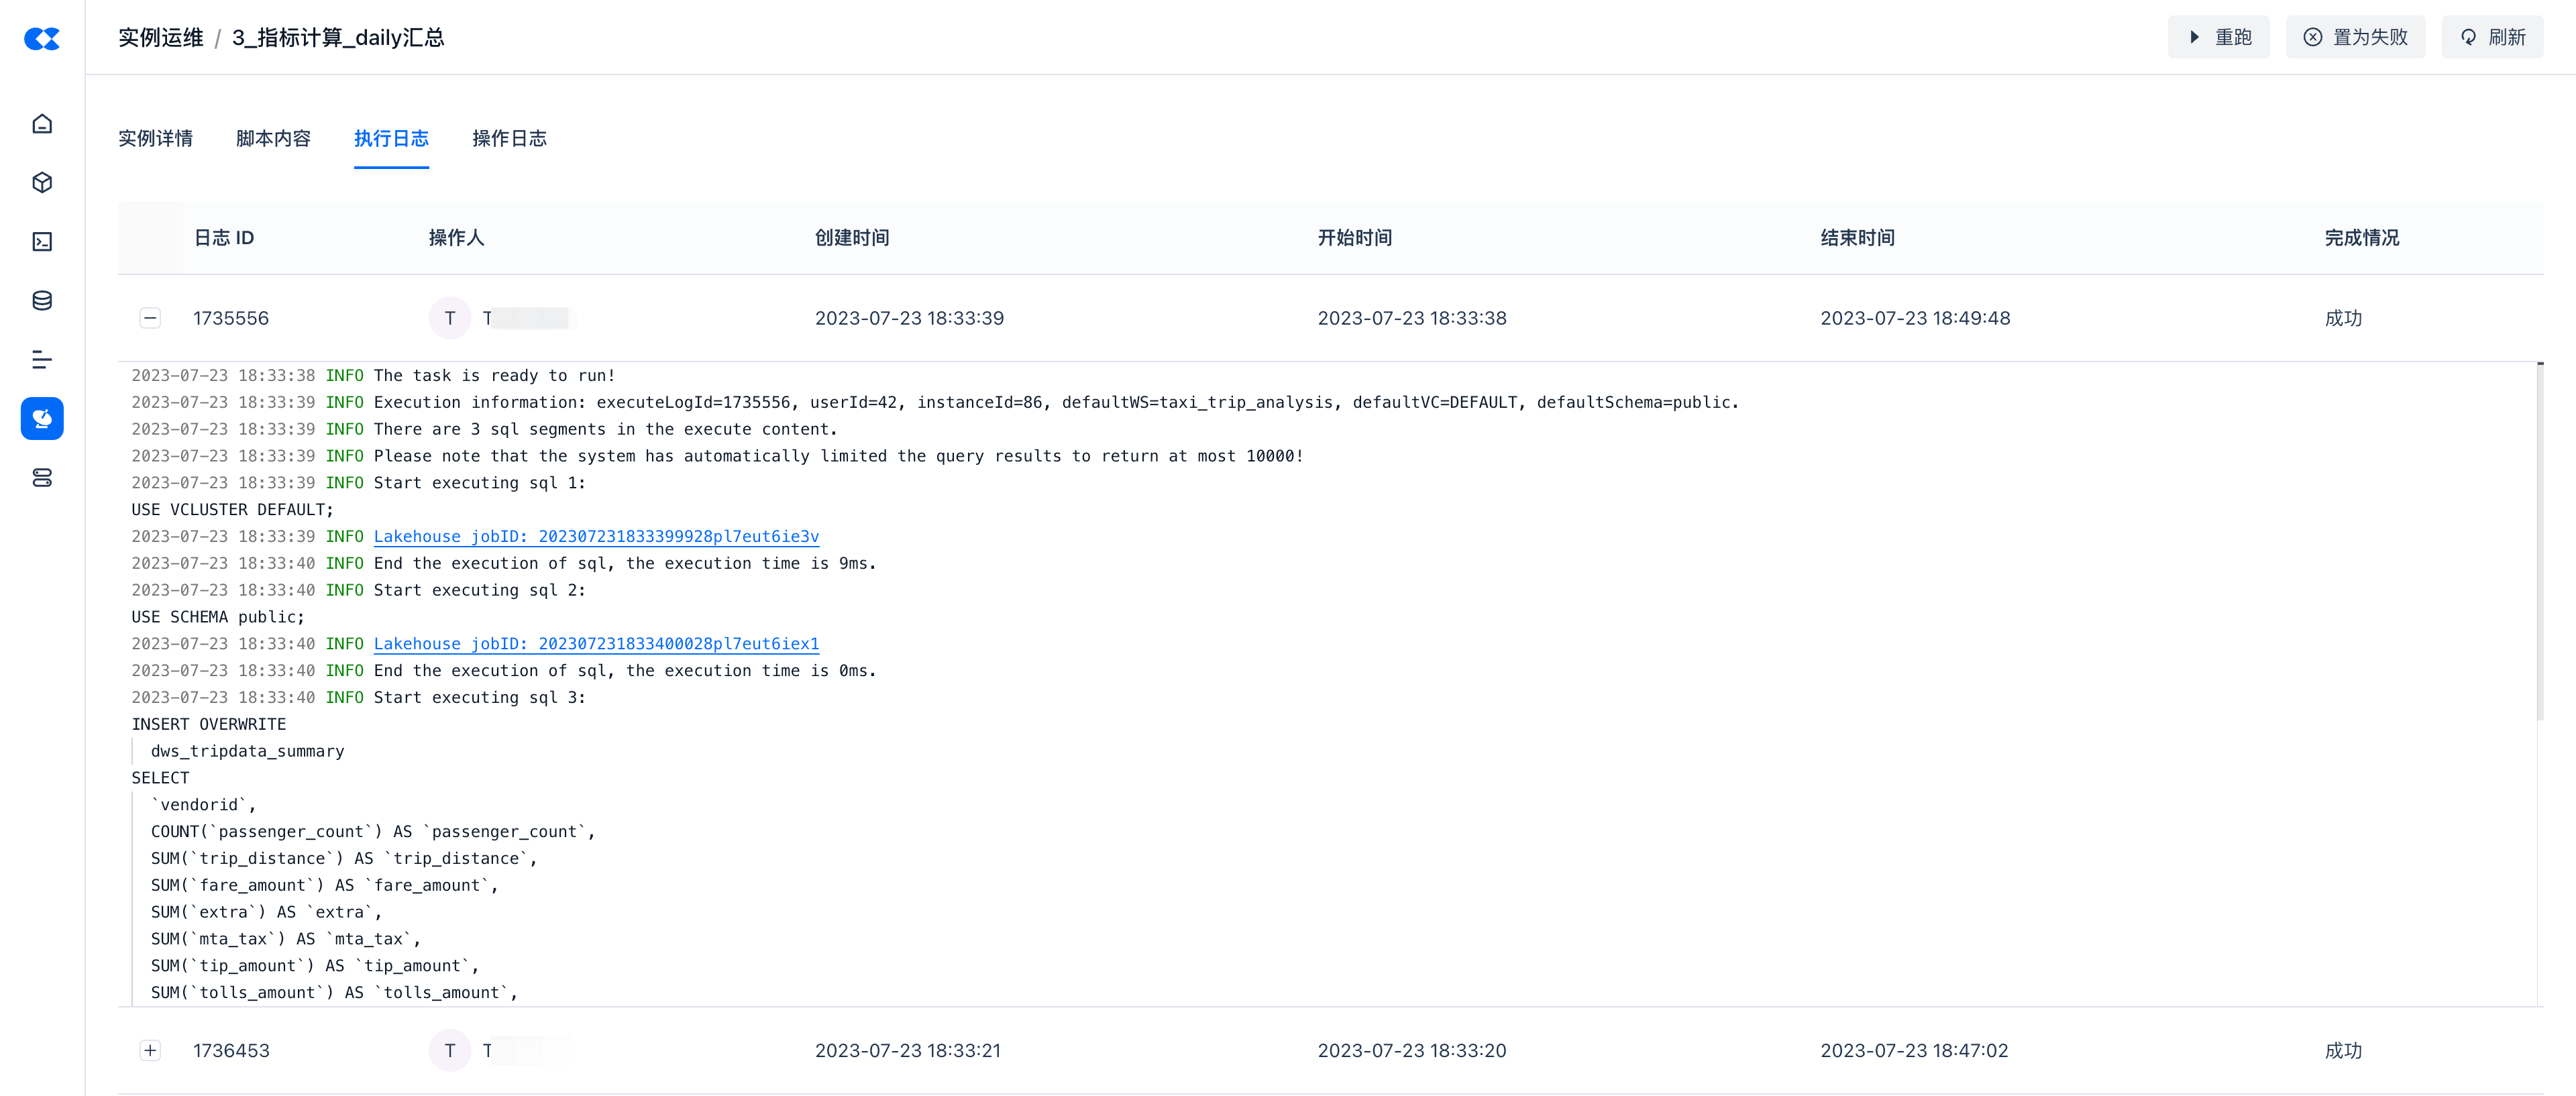Collapse the log row 1735556

(150, 318)
